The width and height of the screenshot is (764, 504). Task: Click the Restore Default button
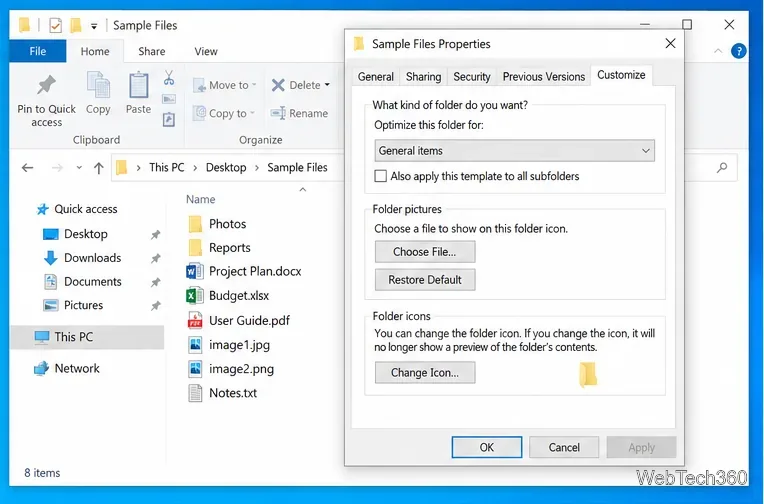pos(425,280)
